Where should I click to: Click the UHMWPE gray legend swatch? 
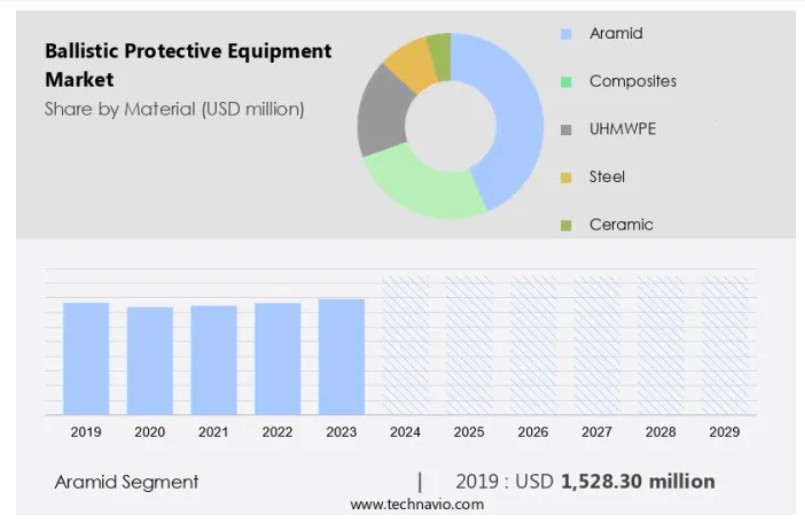pyautogui.click(x=566, y=130)
